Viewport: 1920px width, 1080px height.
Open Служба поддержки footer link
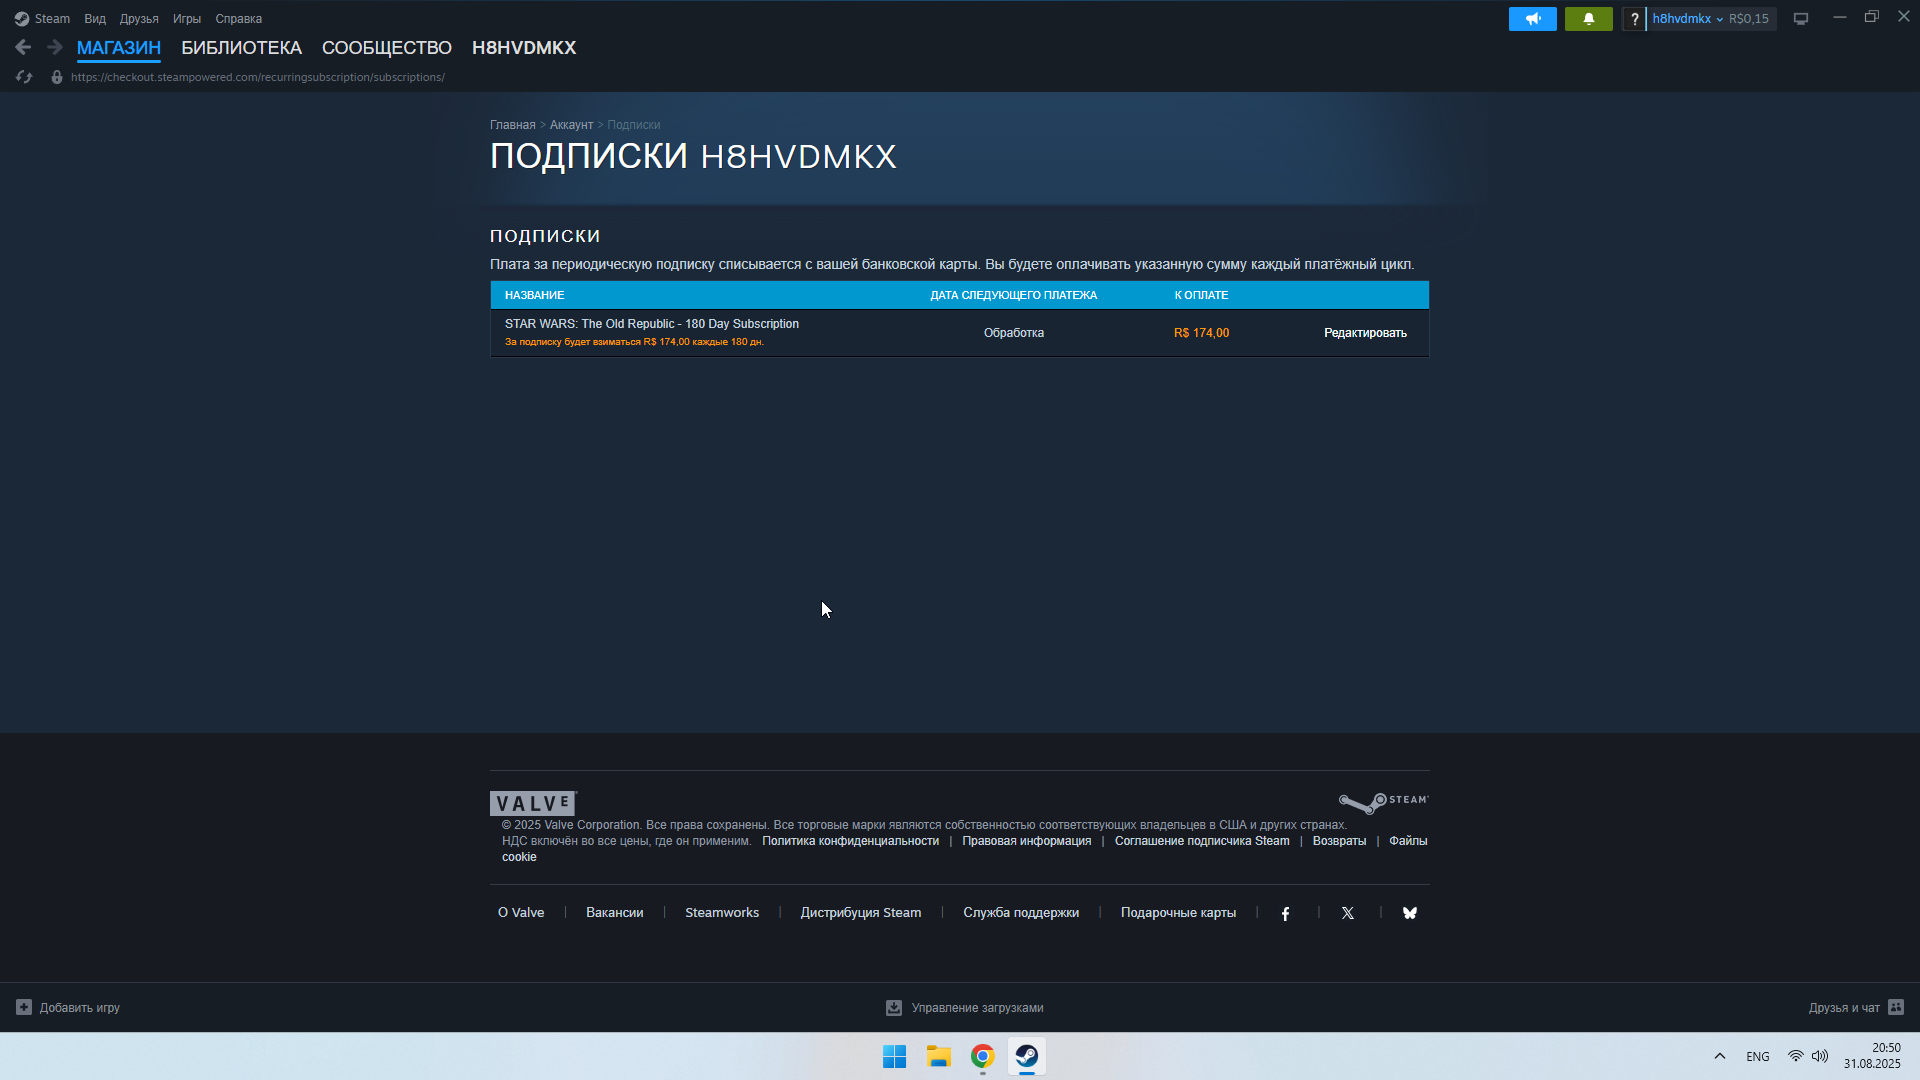click(1021, 913)
